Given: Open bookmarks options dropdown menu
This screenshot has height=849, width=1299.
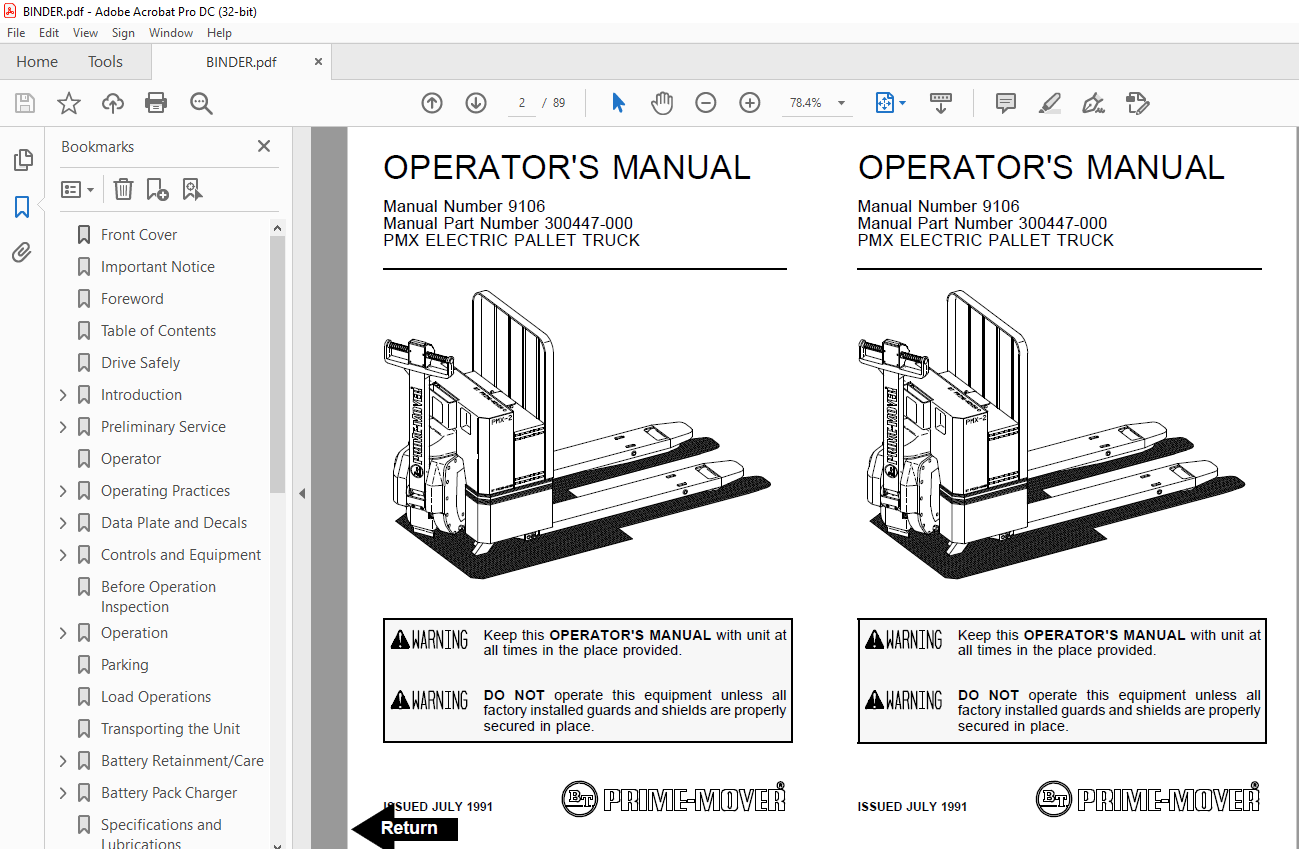Looking at the screenshot, I should tap(77, 189).
